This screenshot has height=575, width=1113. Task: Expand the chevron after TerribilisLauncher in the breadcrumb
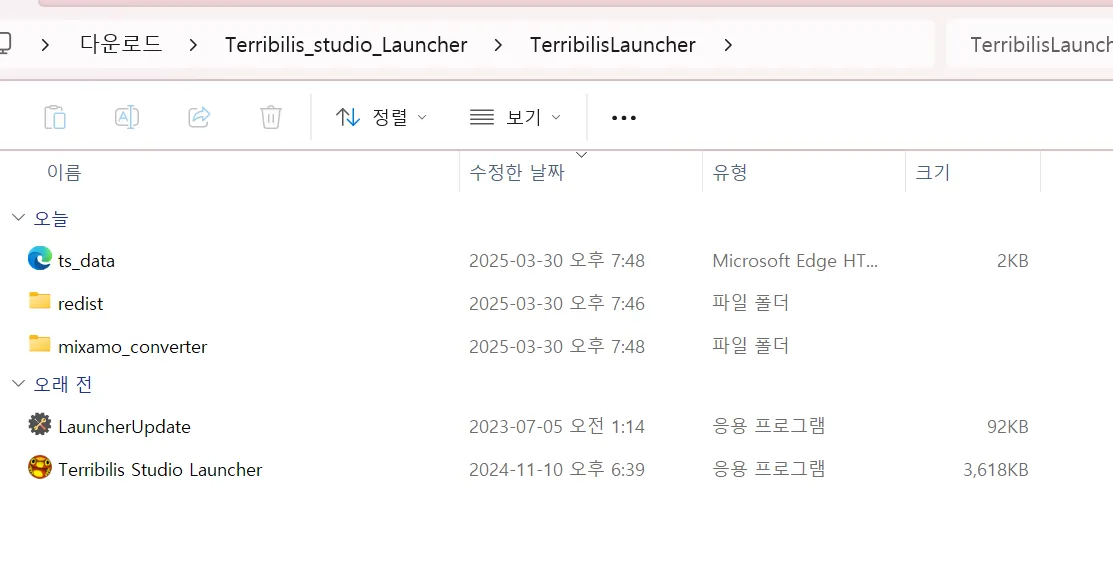coord(728,45)
